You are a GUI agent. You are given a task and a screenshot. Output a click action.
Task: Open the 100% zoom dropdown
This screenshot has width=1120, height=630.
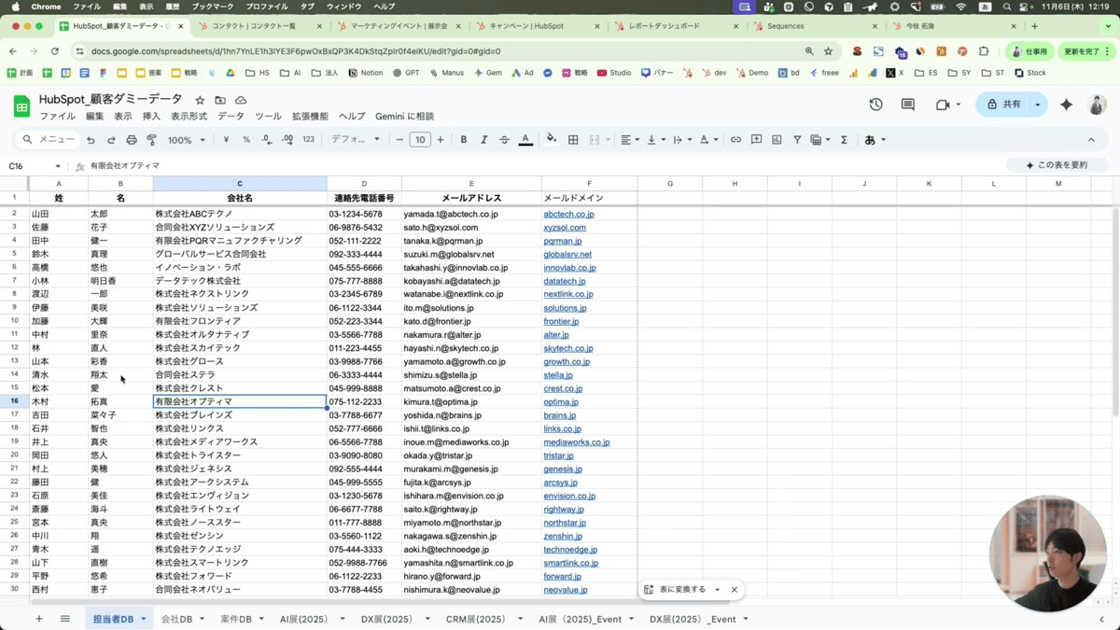click(186, 140)
